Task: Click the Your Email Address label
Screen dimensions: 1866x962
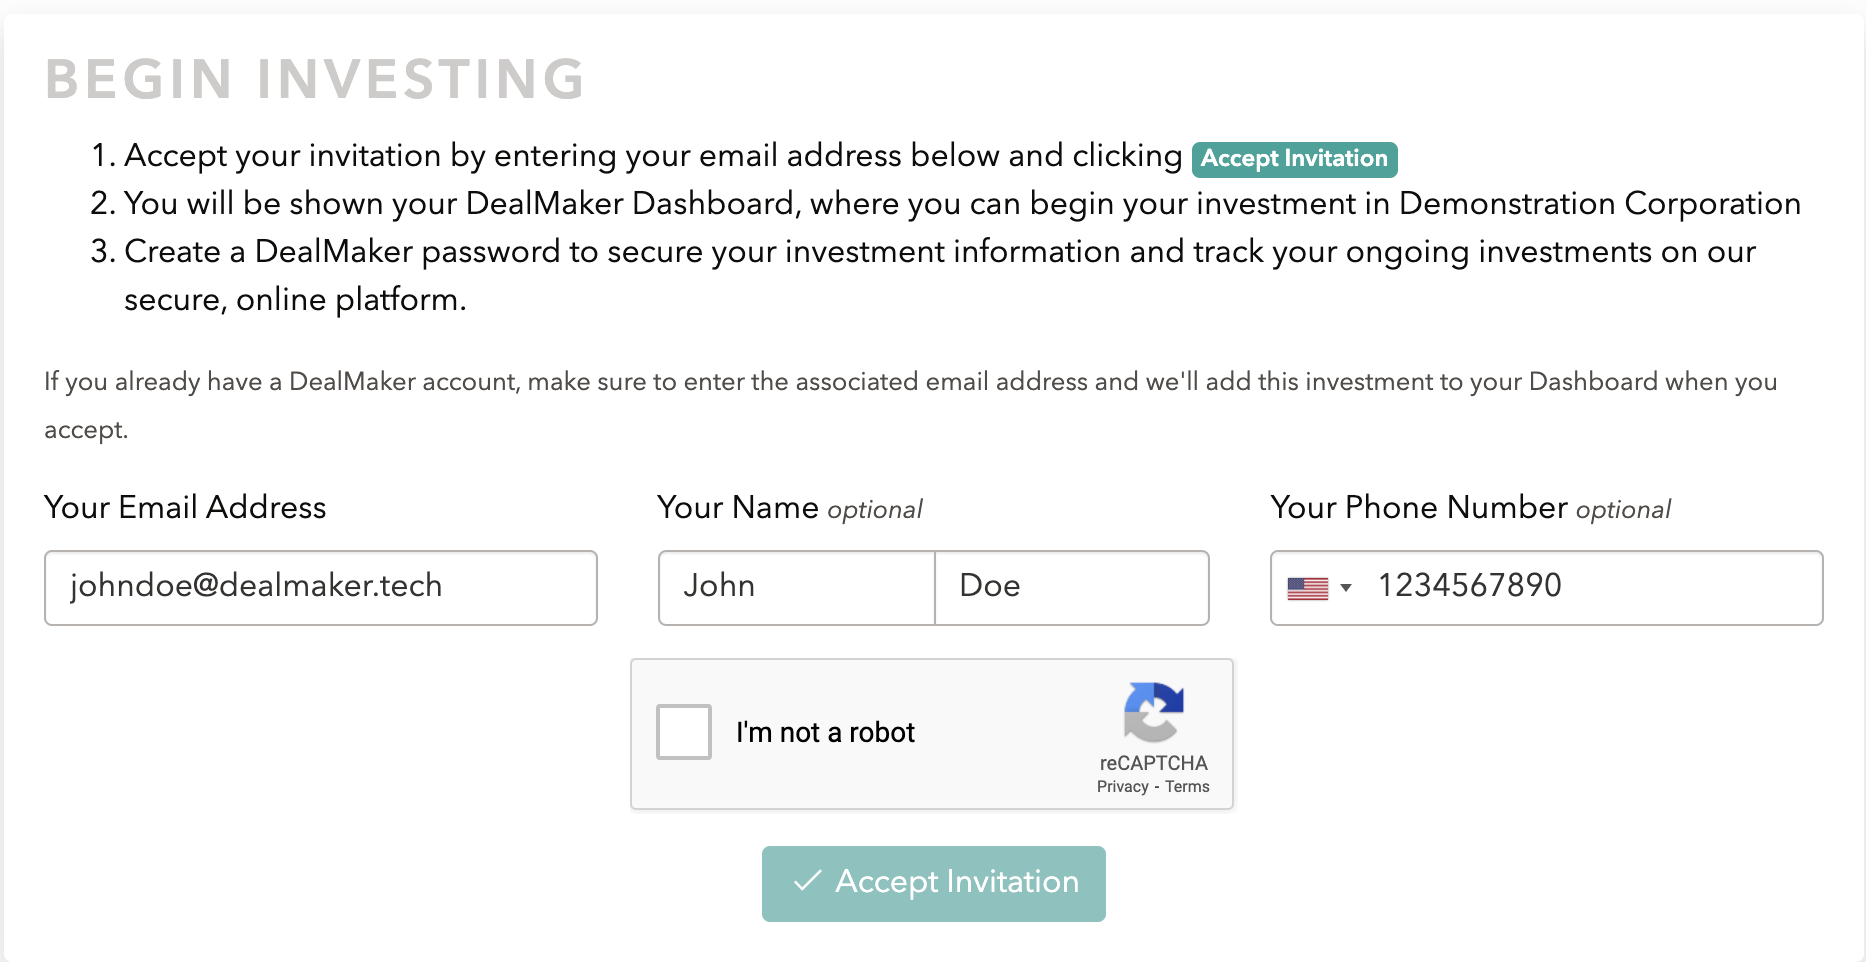Action: (185, 508)
